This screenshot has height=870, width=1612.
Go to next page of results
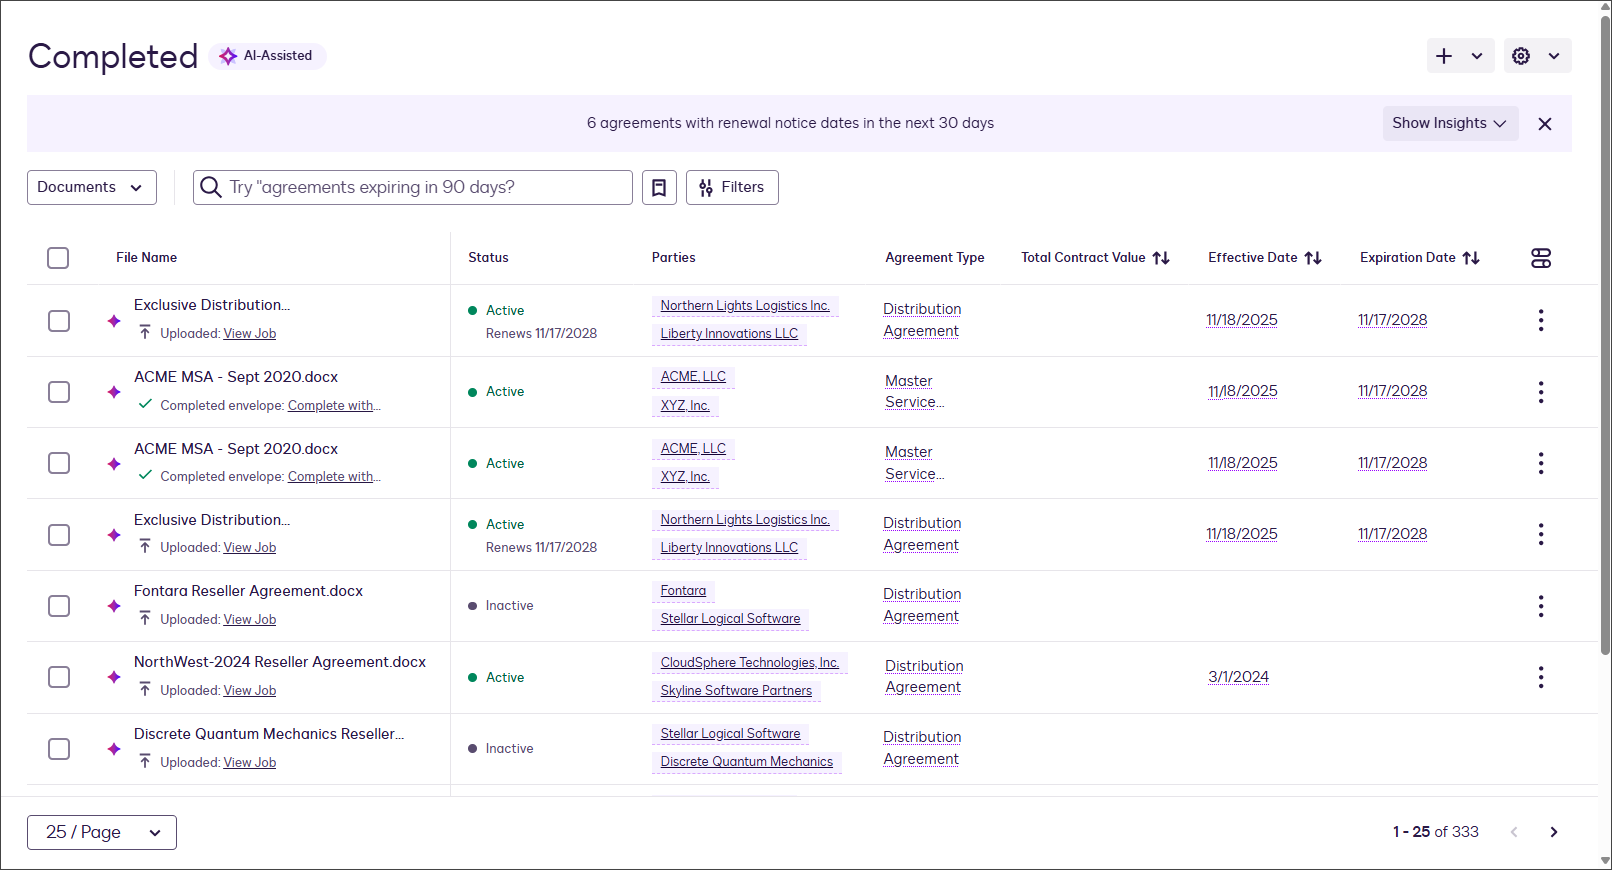point(1554,832)
